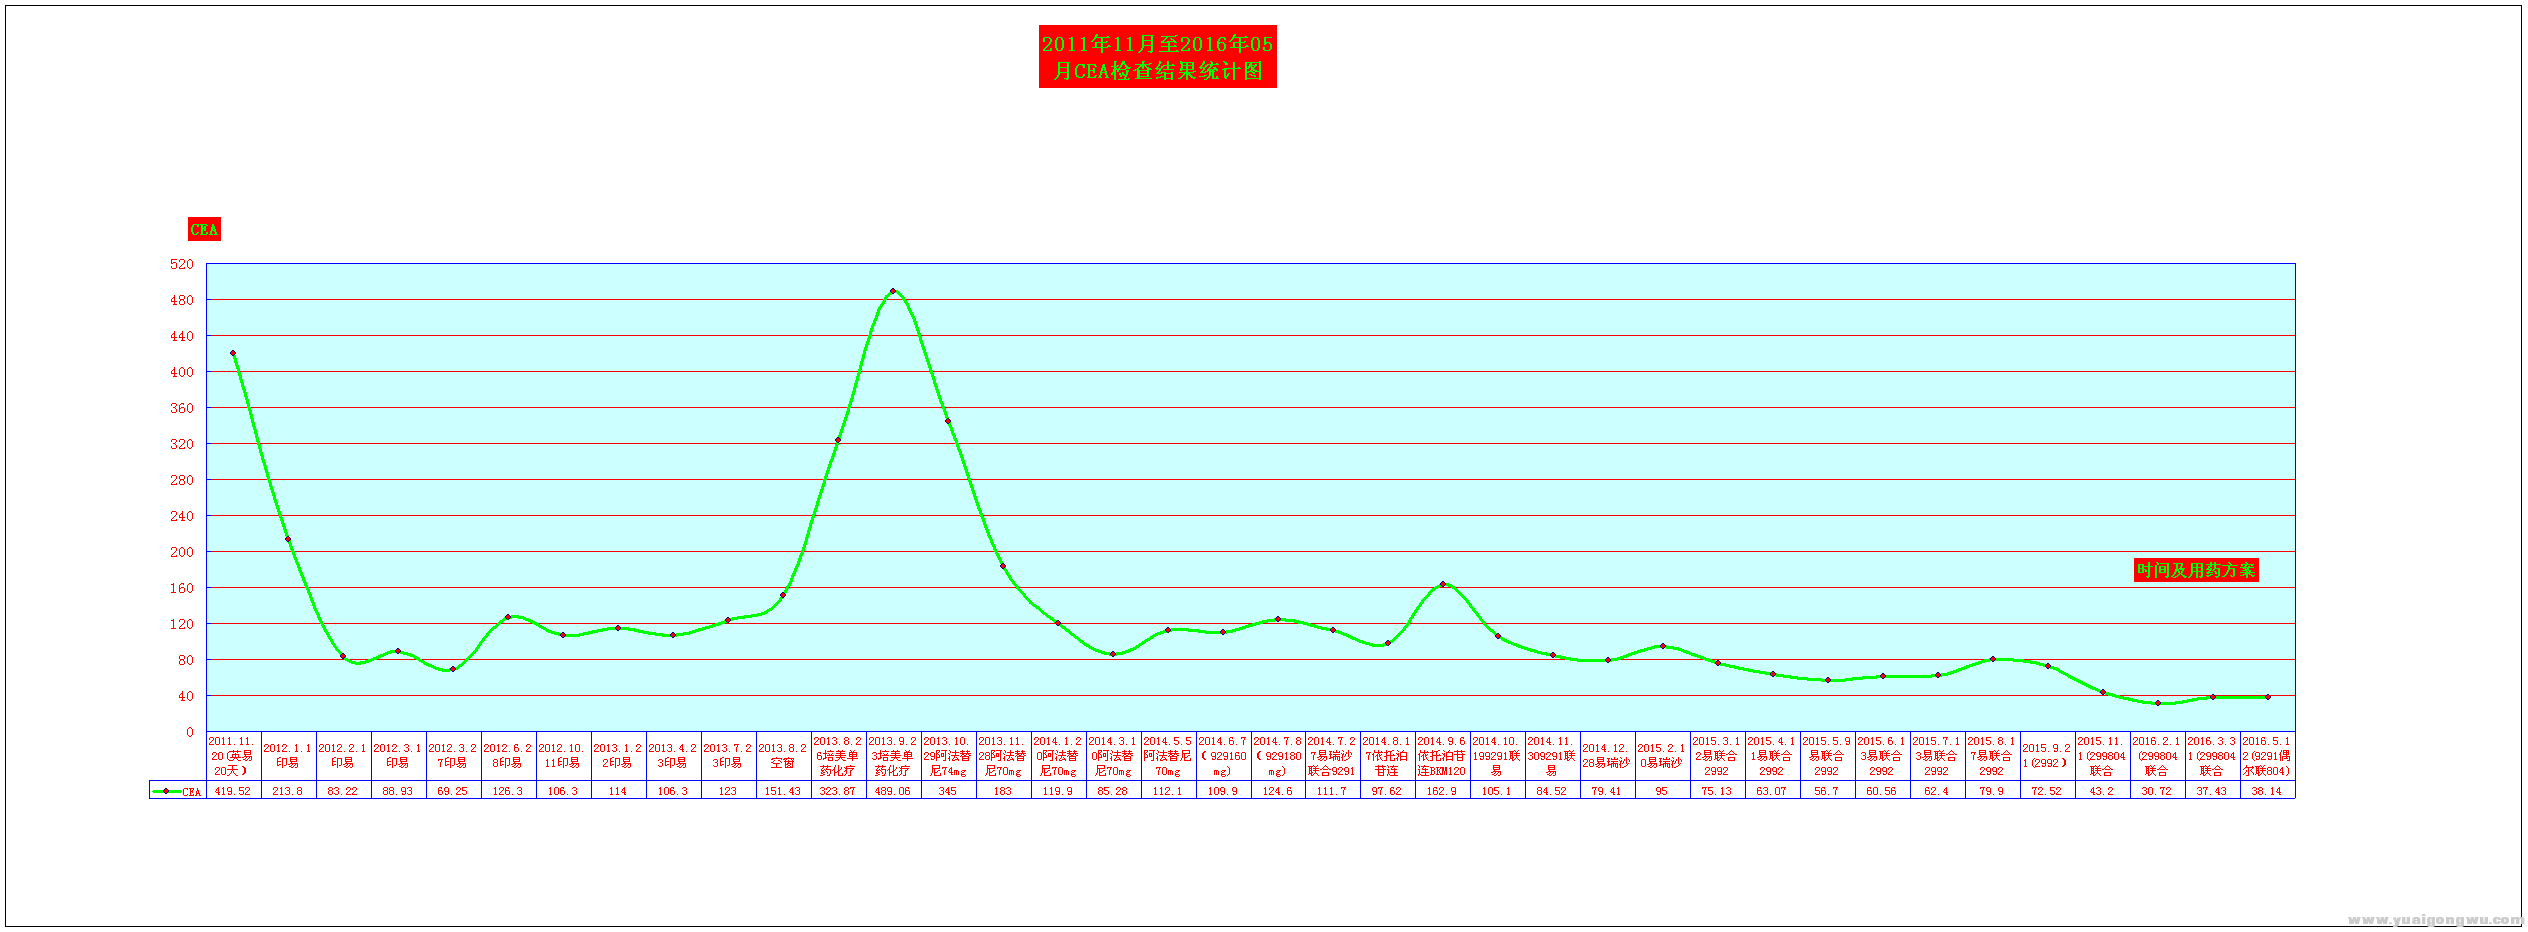Select the data marker at 345 after peak

(x=948, y=421)
